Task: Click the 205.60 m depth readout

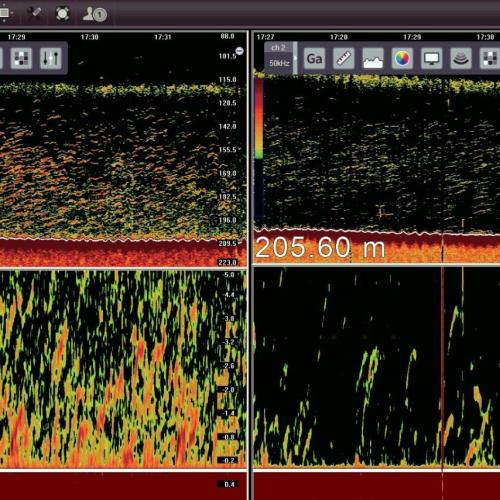Action: [x=320, y=248]
